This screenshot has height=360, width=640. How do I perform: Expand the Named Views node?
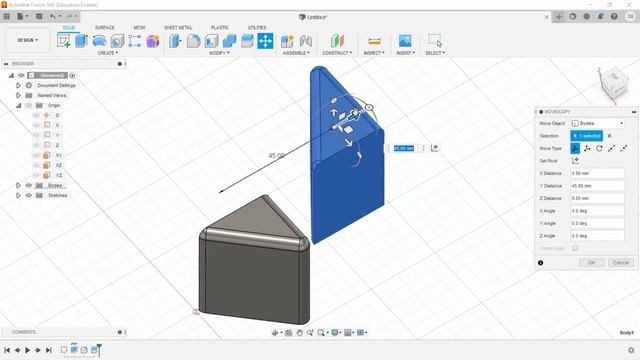(x=18, y=96)
